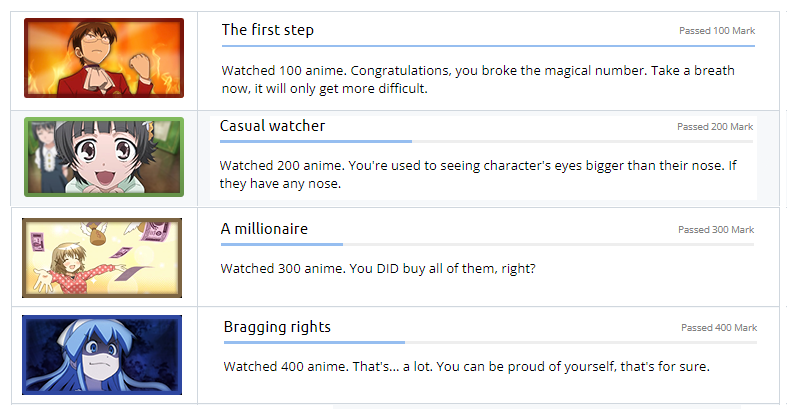The width and height of the screenshot is (792, 418).
Task: Click the 'Passed 300 Mark' label
Action: tap(716, 230)
